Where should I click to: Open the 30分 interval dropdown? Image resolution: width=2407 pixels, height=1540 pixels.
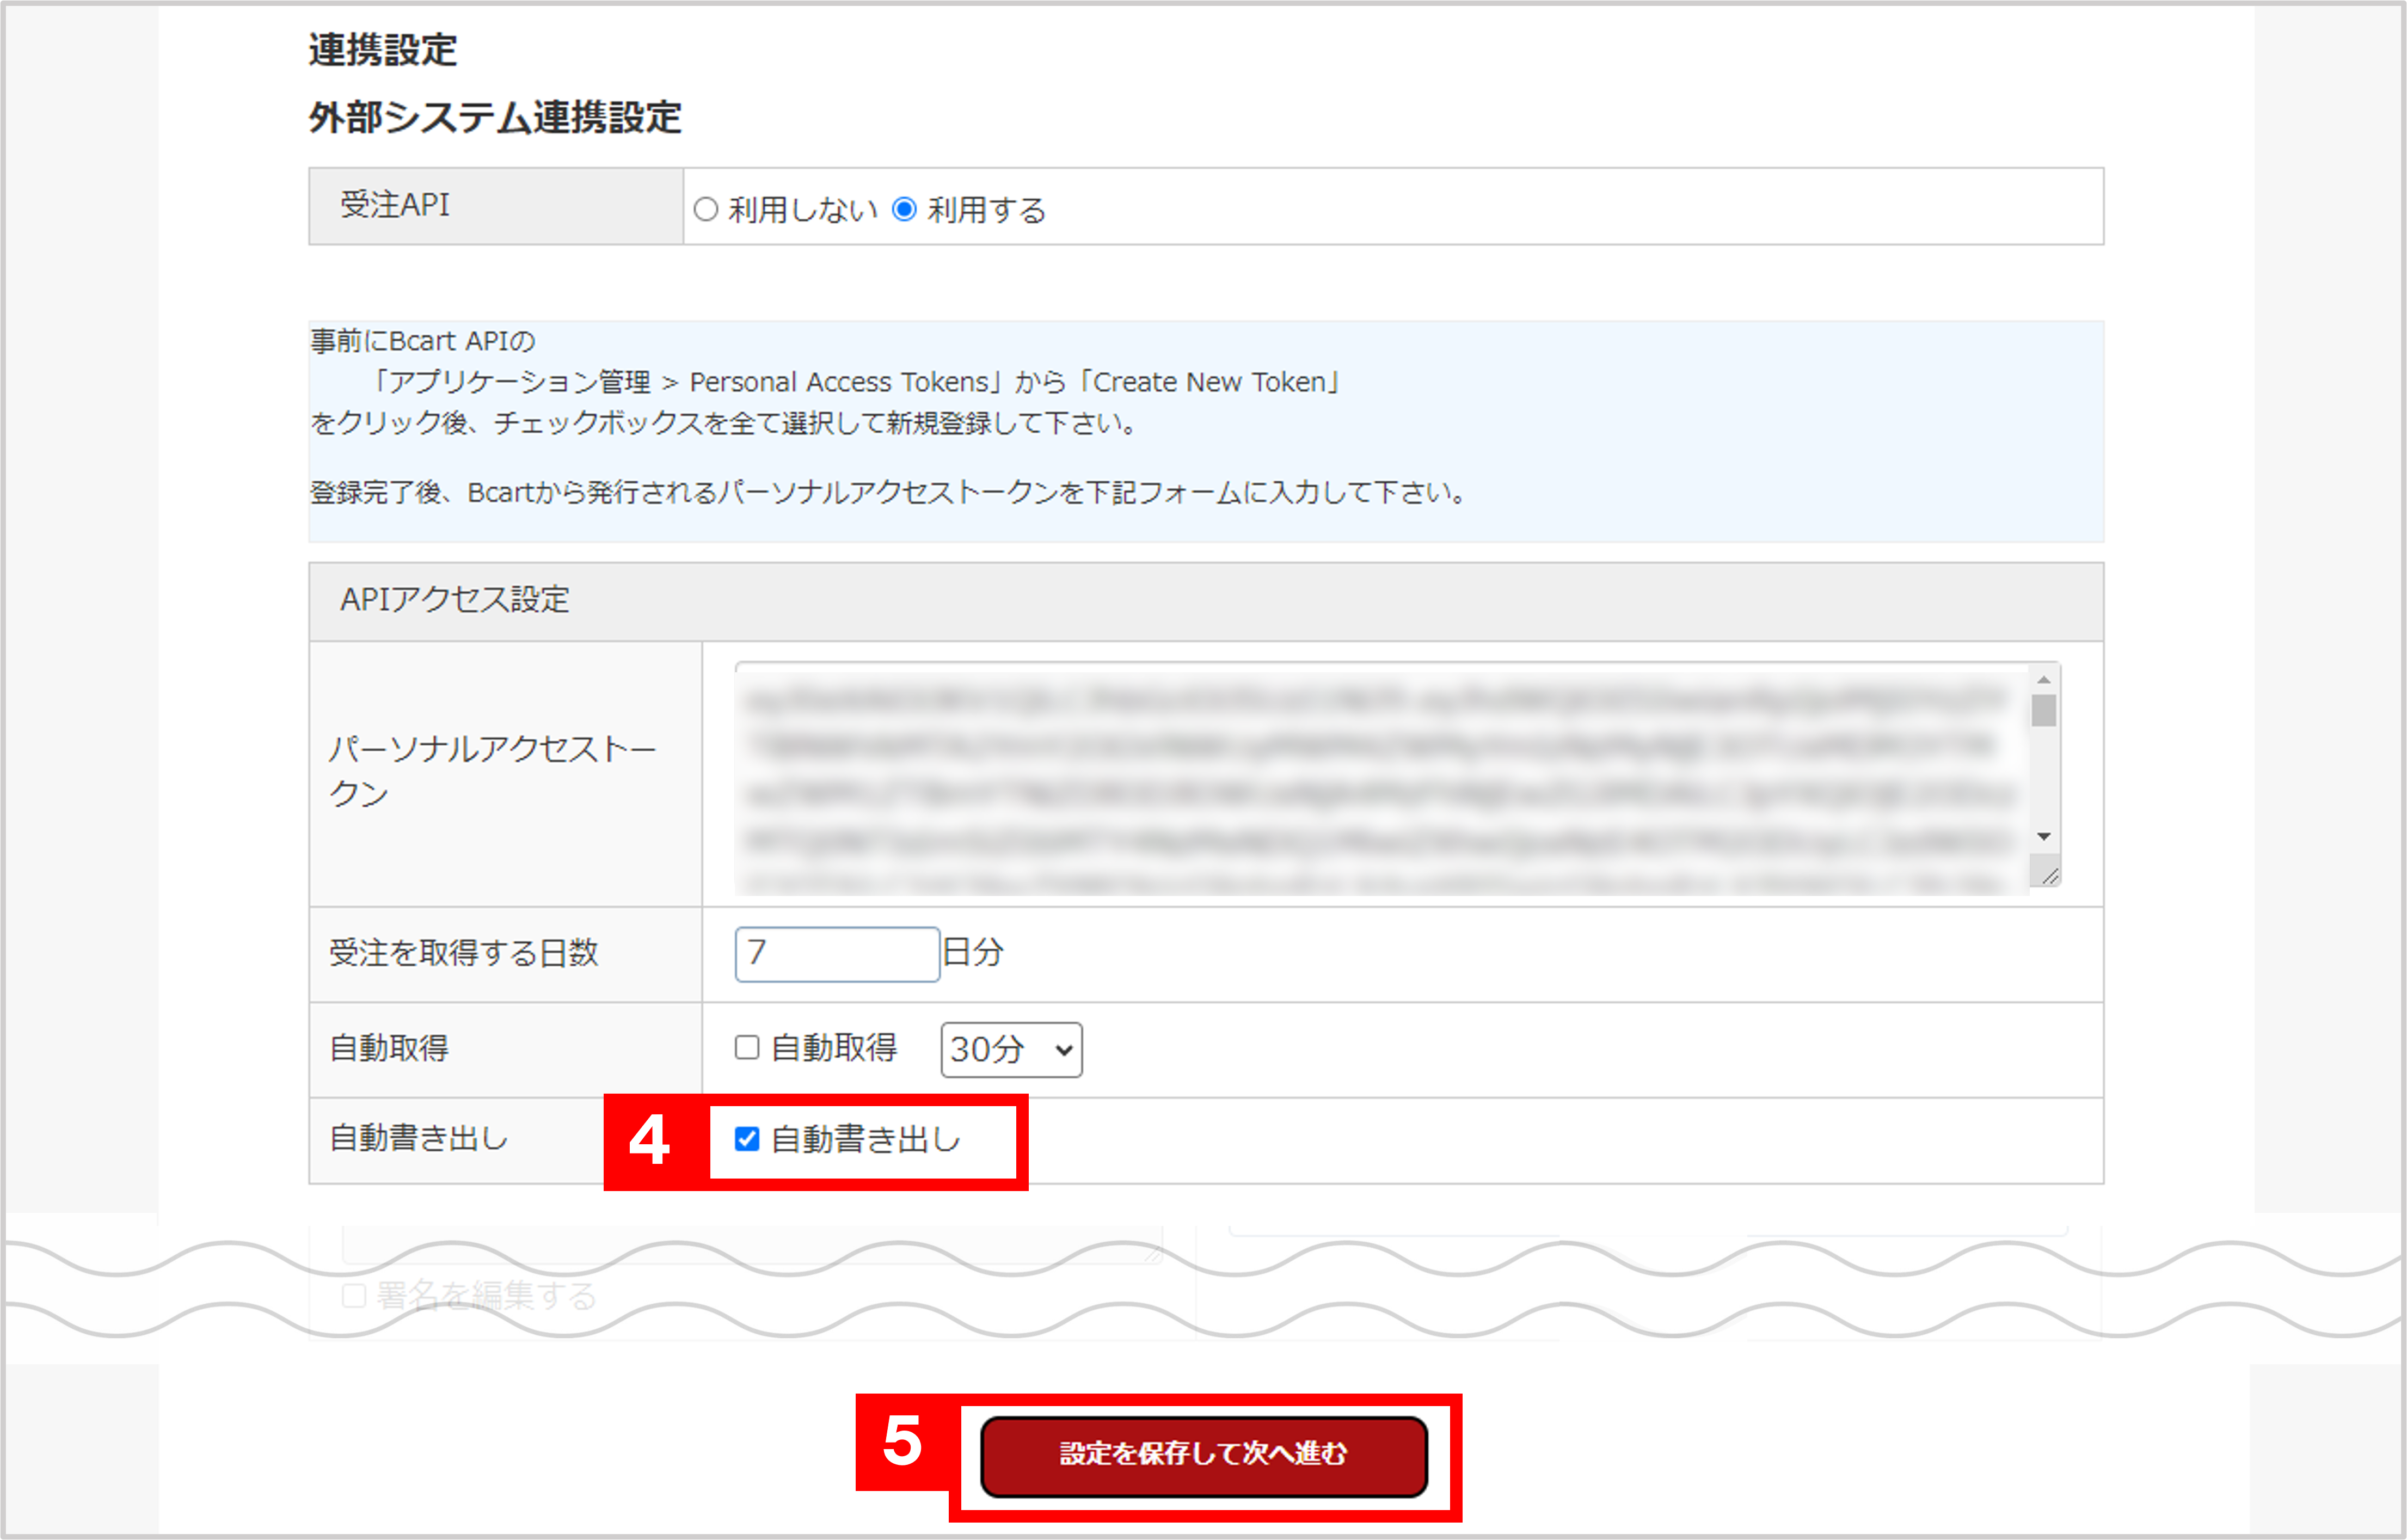click(x=1011, y=1049)
